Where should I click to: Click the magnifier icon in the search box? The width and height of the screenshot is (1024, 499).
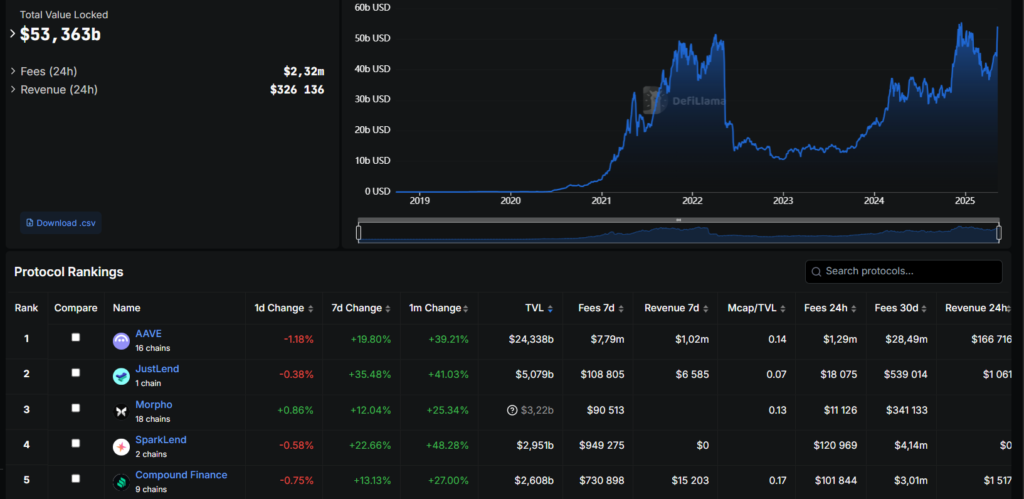(x=817, y=271)
